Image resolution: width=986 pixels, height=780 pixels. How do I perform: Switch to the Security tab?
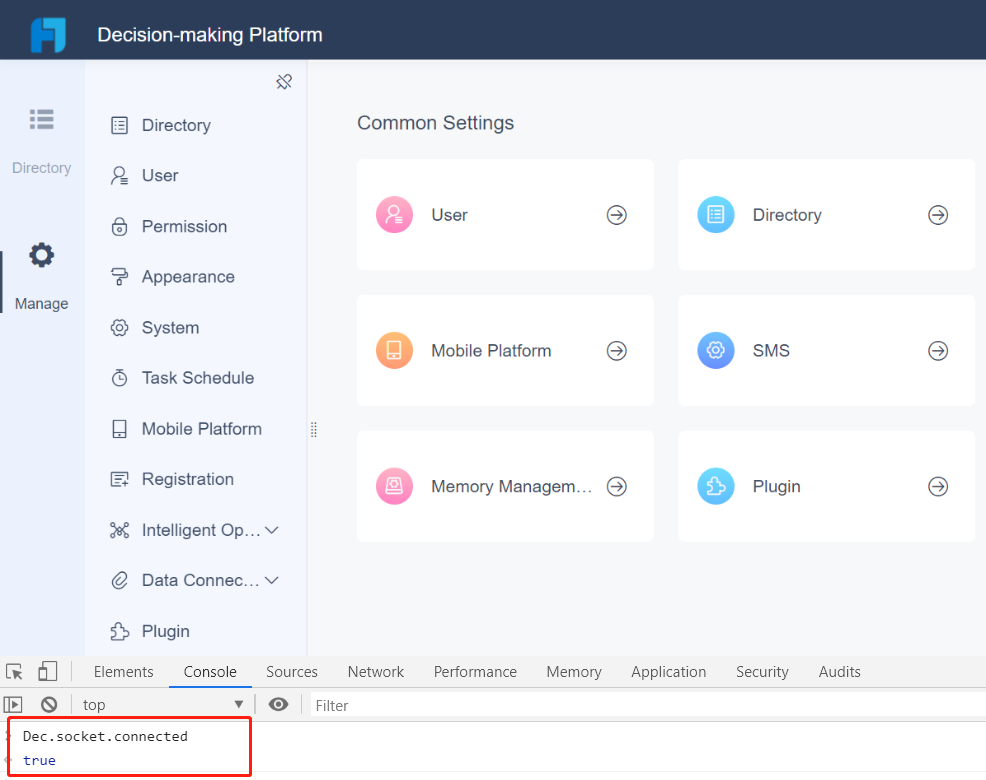tap(762, 672)
